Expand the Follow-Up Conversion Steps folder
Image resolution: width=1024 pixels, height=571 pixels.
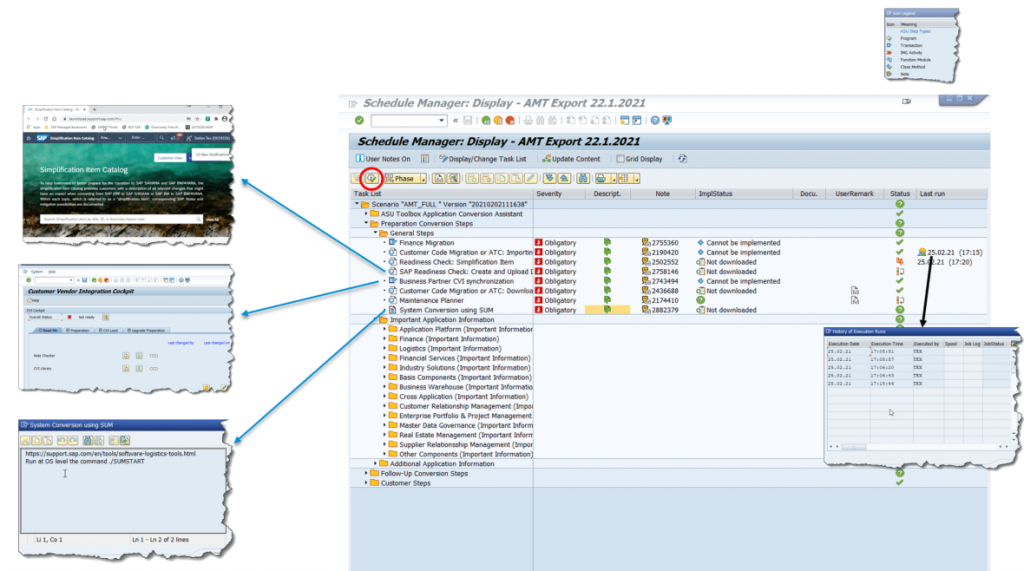366,473
